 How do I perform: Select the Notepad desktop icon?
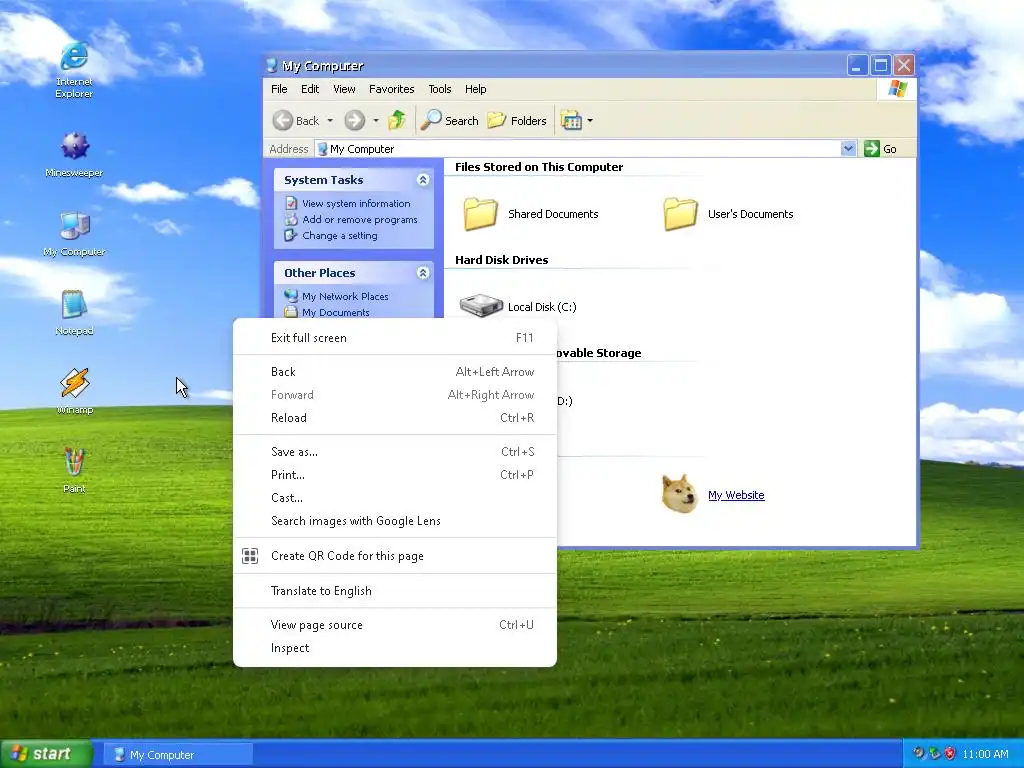point(74,312)
